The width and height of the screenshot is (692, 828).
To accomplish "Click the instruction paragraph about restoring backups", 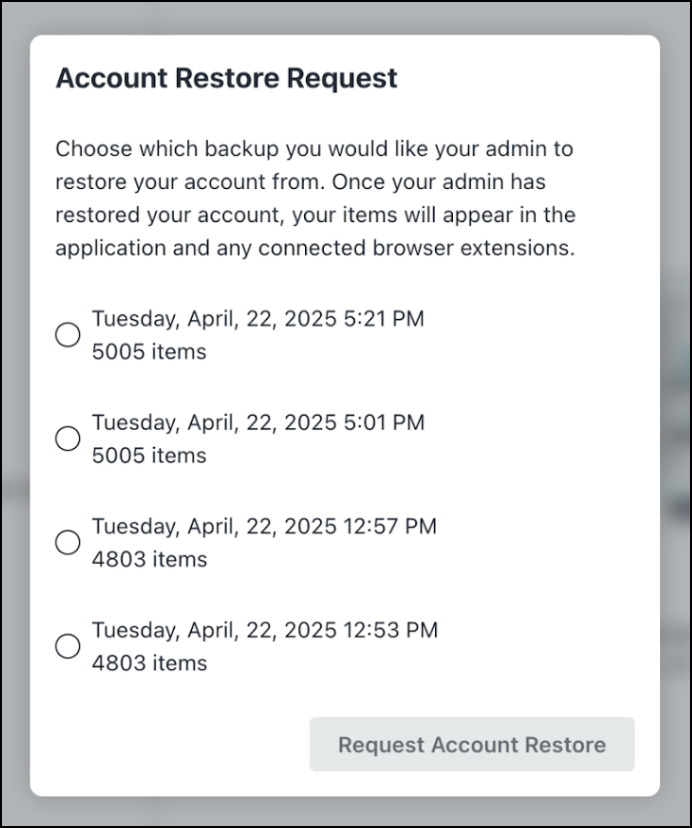I will [x=315, y=198].
